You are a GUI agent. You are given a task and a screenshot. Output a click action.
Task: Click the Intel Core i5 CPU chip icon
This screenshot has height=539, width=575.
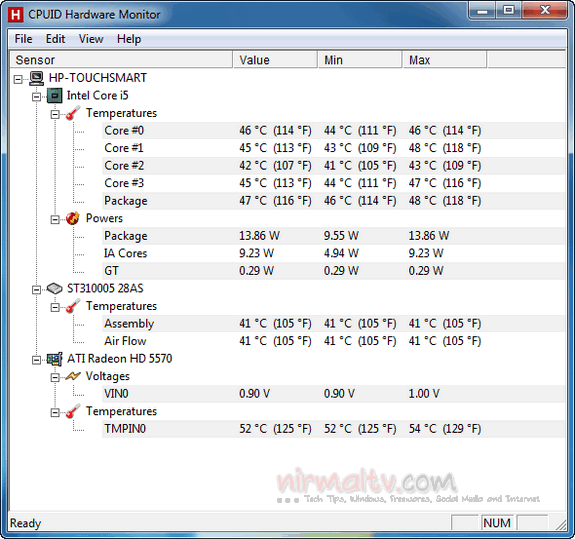pyautogui.click(x=54, y=96)
